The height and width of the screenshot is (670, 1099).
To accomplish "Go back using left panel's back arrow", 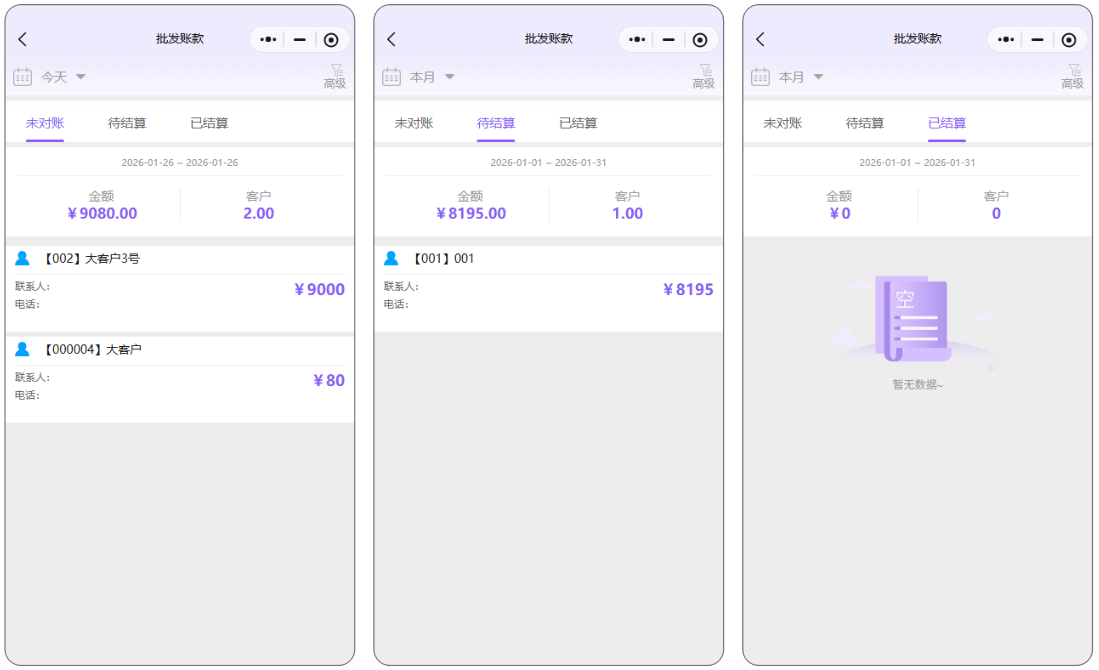I will [22, 39].
